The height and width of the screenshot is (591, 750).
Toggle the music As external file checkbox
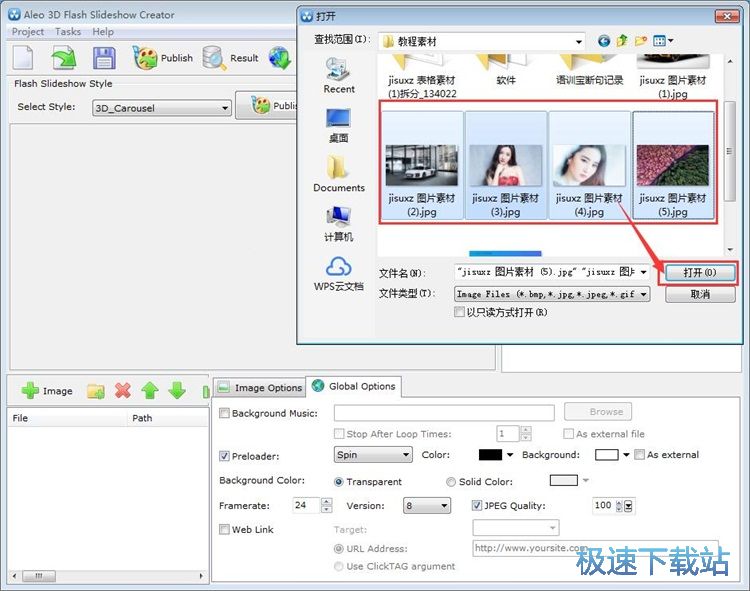point(568,434)
